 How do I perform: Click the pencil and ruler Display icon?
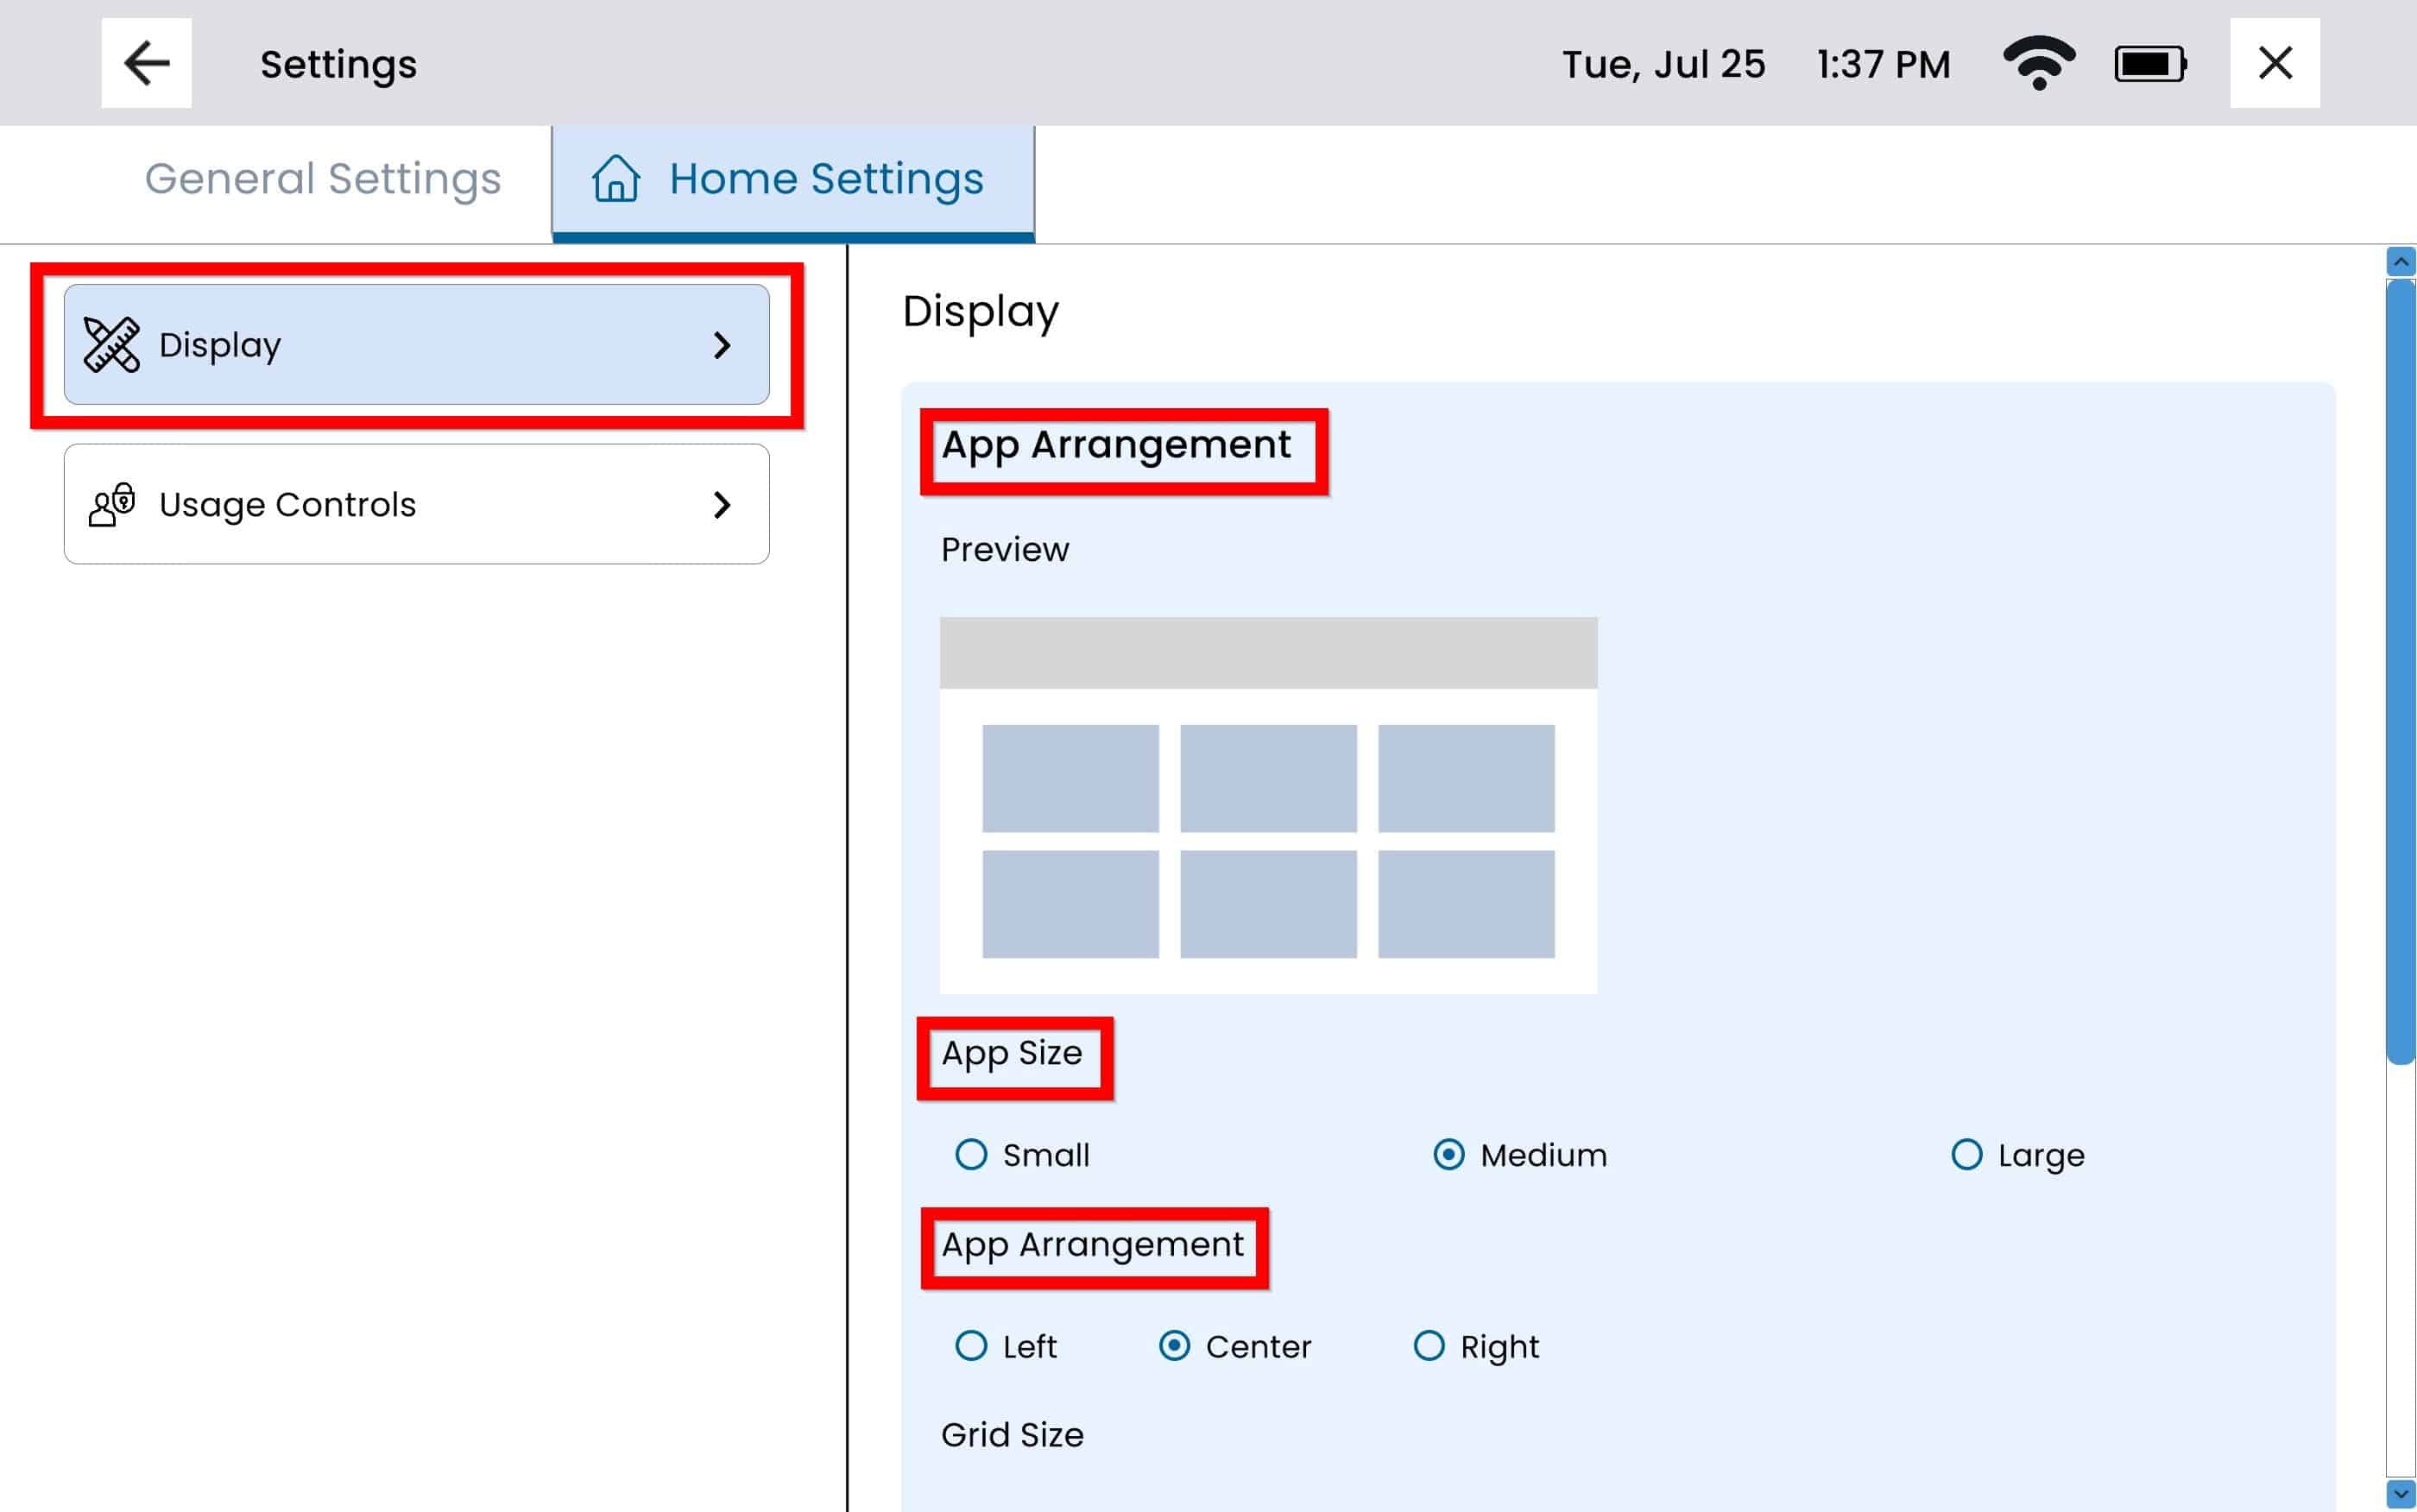[111, 345]
